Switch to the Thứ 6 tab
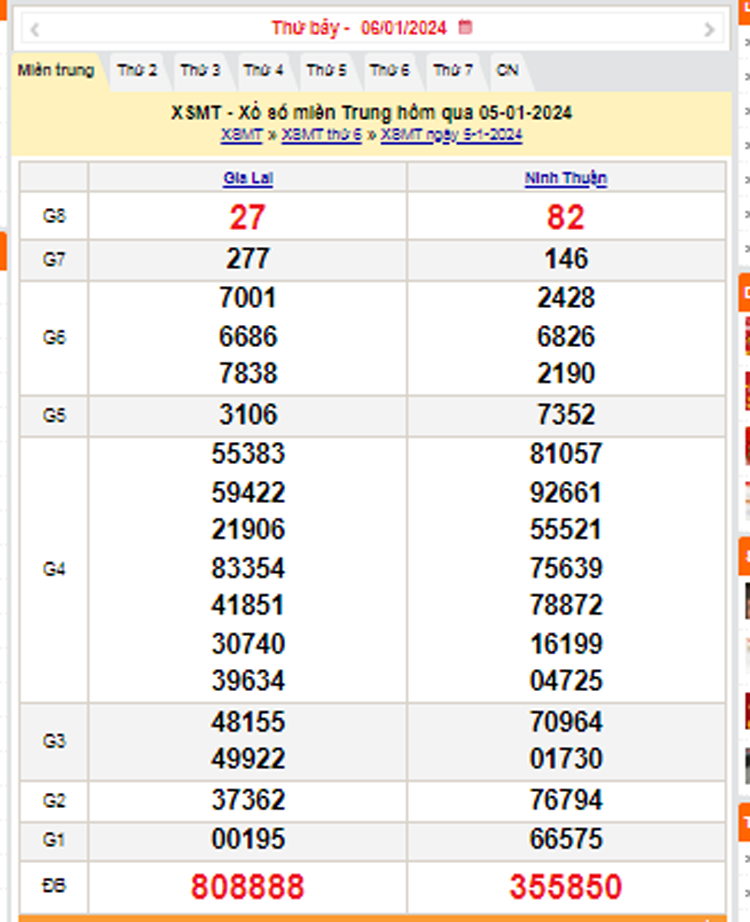The image size is (750, 922). [389, 71]
